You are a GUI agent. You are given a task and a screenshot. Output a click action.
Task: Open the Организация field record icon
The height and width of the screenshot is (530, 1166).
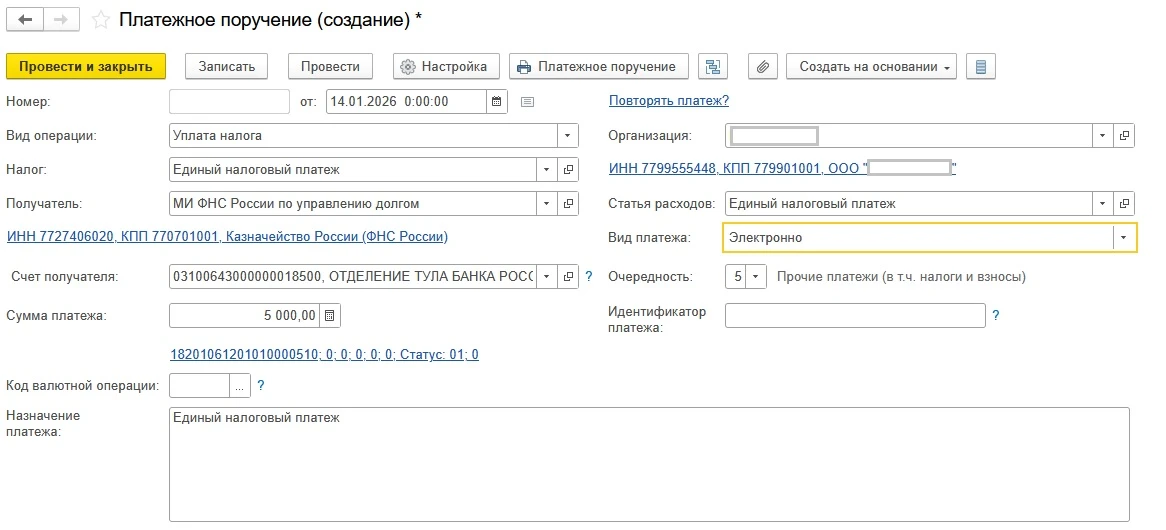[x=1124, y=136]
